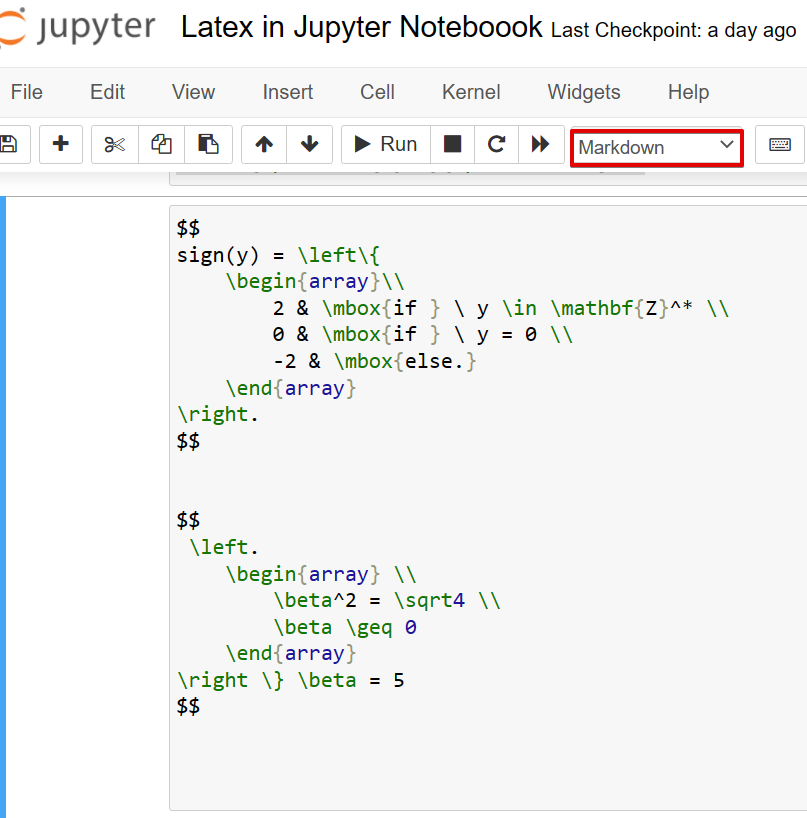Screen dimensions: 807x818
Task: Move the cell up with up-arrow icon
Action: [x=262, y=144]
